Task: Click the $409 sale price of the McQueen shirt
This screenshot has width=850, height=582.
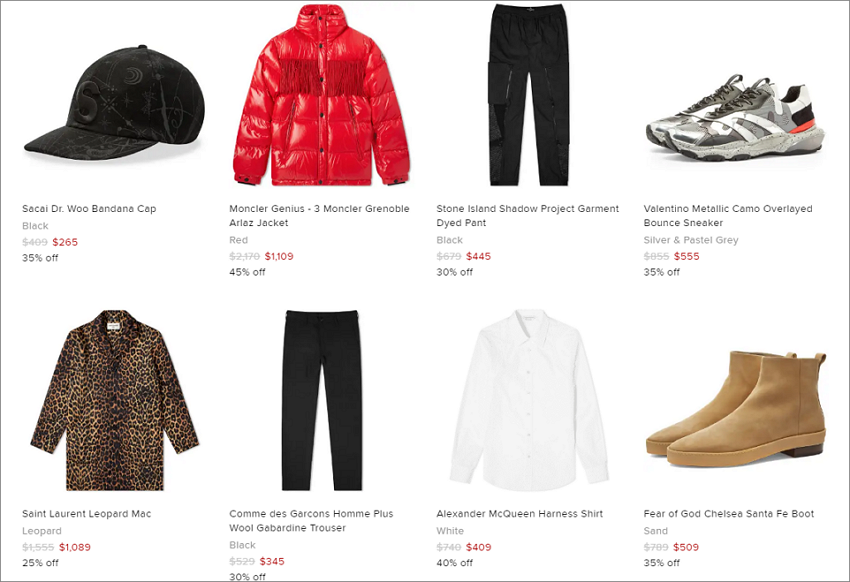Action: (479, 547)
